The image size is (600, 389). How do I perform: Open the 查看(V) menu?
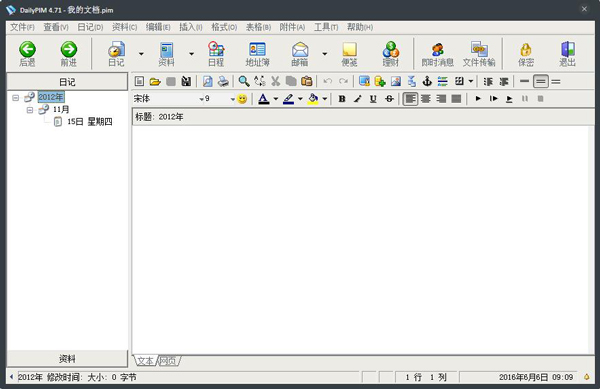pos(55,27)
